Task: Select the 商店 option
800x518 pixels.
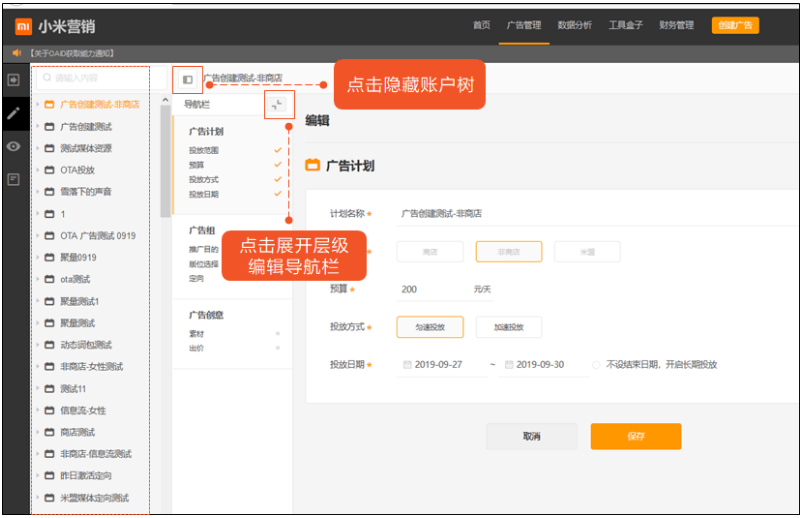Action: 430,252
